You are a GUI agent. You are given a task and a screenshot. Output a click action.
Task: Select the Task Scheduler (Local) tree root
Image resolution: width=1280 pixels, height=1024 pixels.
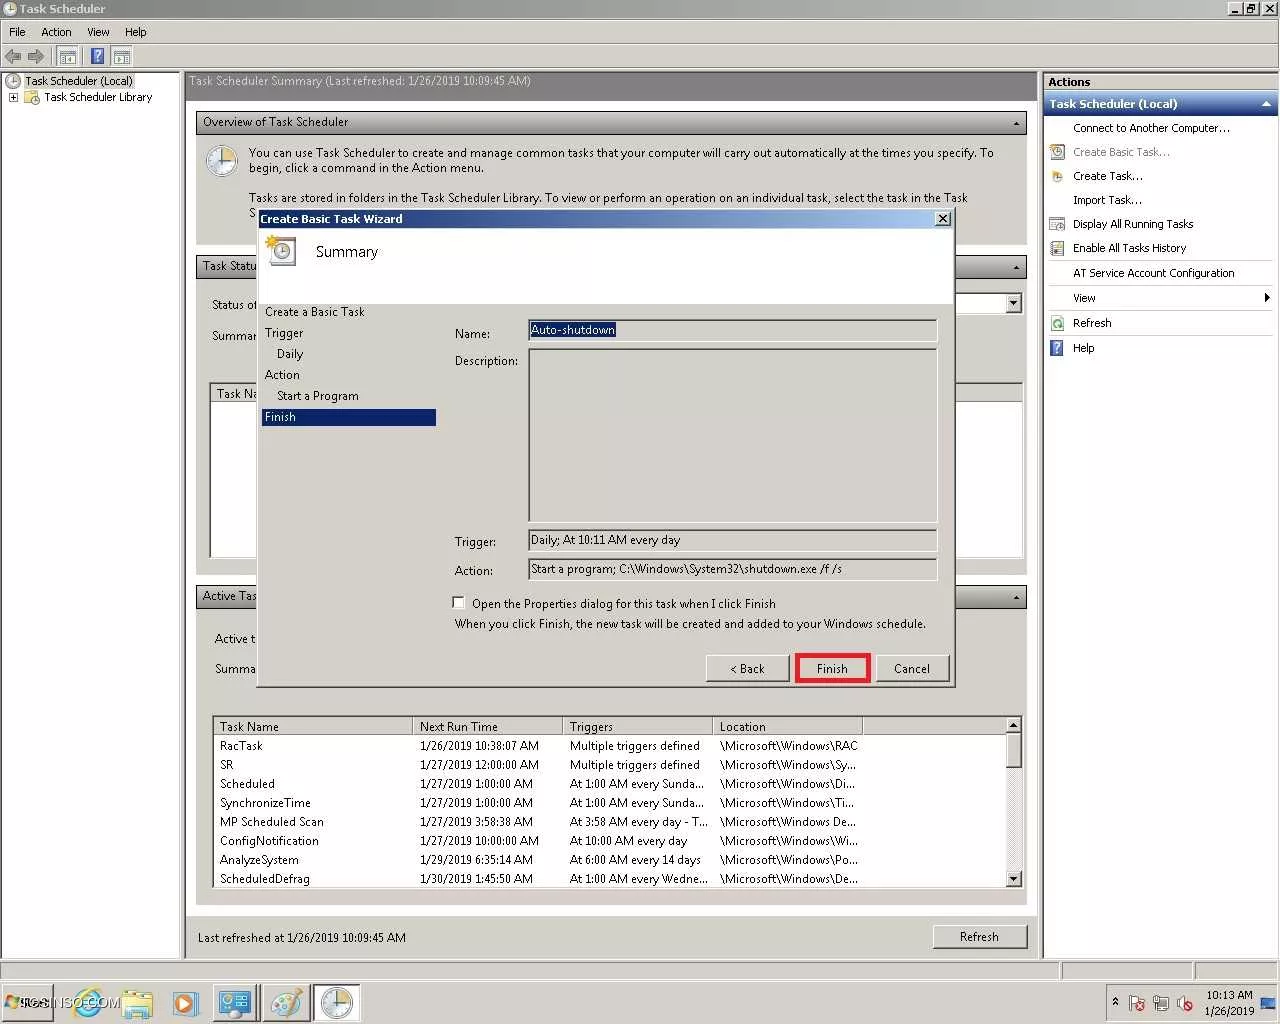pos(78,81)
